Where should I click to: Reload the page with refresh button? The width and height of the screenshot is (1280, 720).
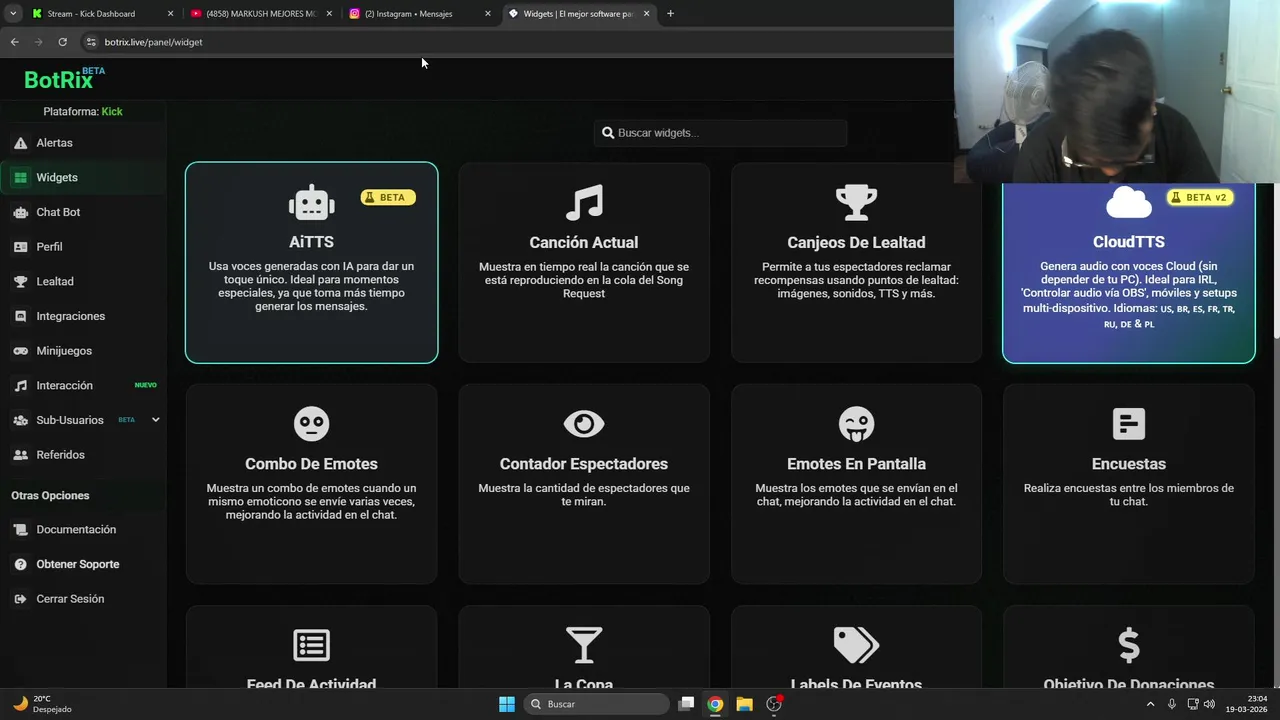coord(62,42)
